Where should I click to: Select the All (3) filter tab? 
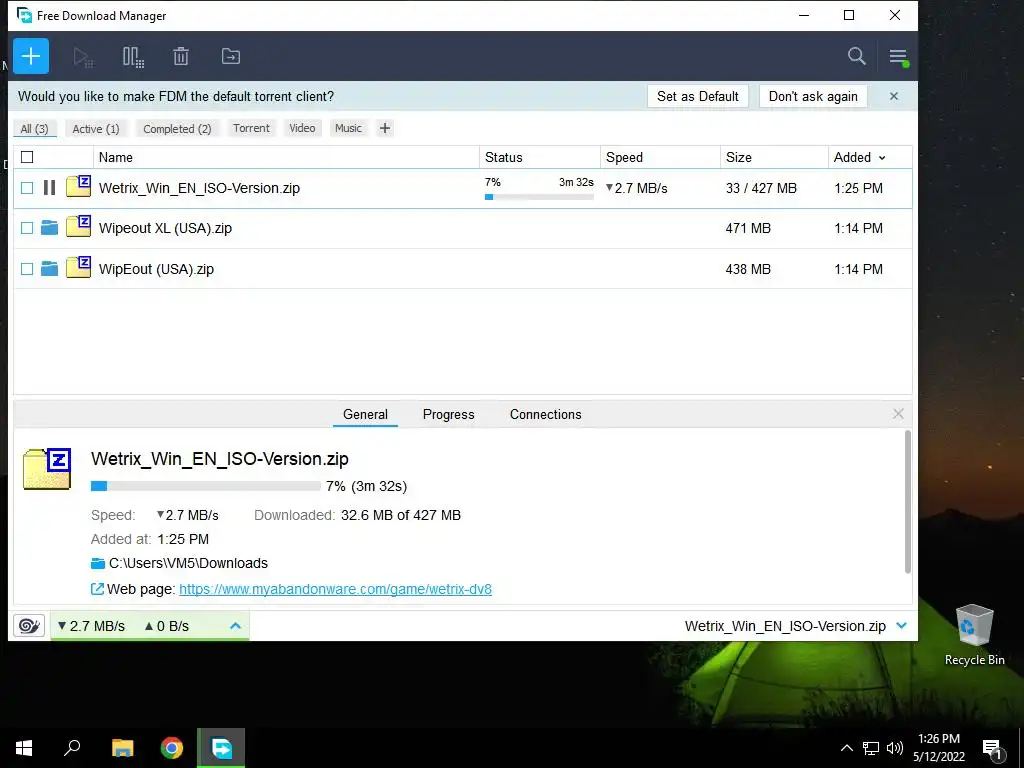(x=35, y=129)
